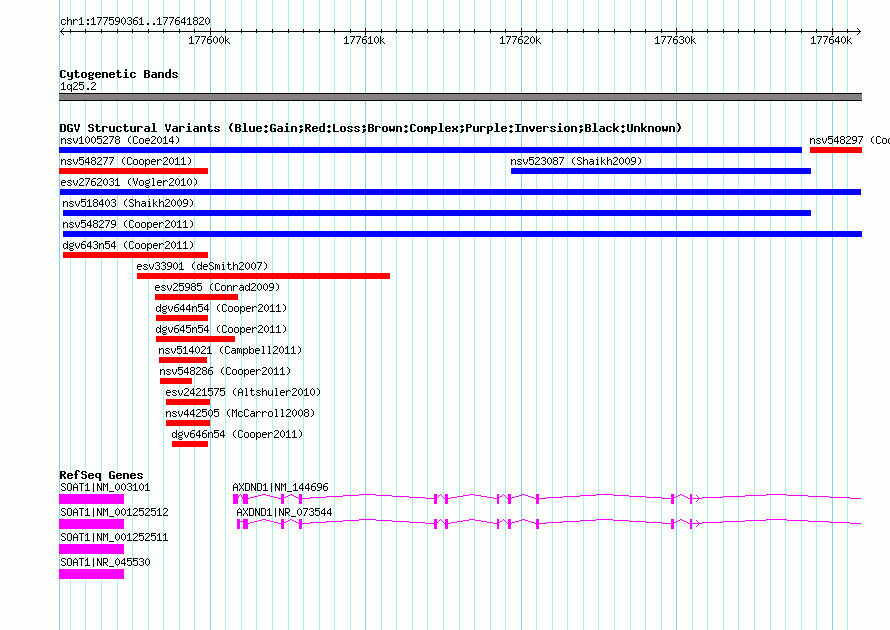Open nsv442505 (McCarroll2008) variant label
This screenshot has height=630, width=890.
[x=240, y=413]
